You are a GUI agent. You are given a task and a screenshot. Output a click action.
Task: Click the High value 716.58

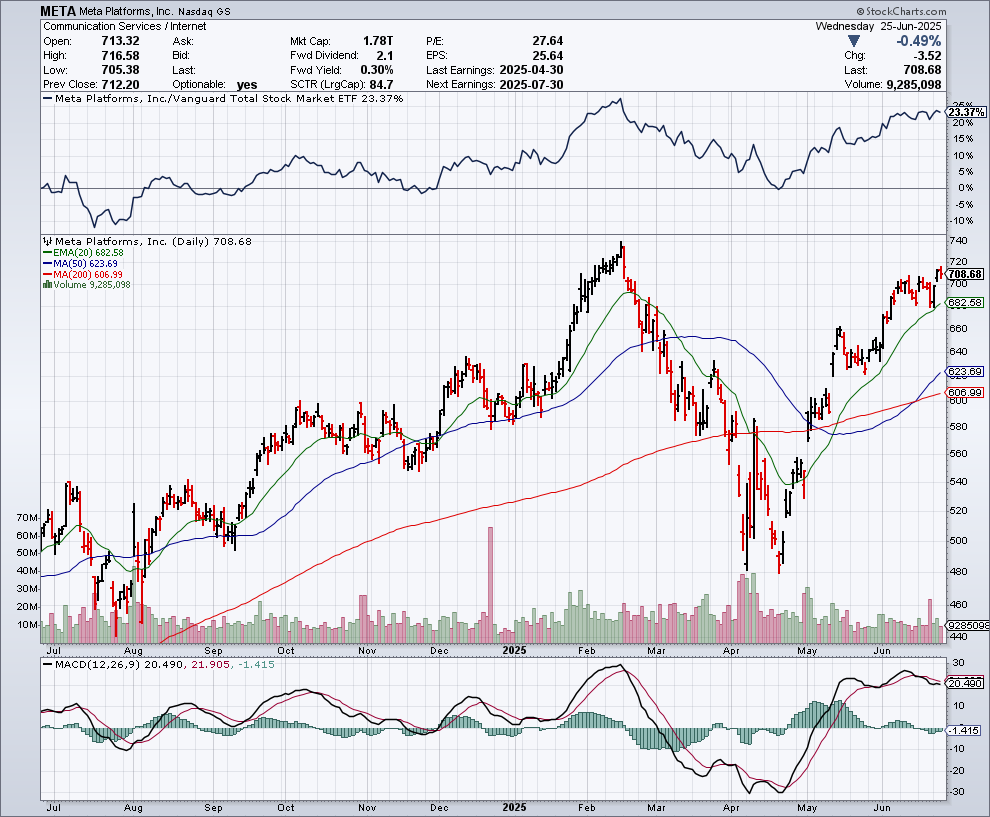(121, 56)
